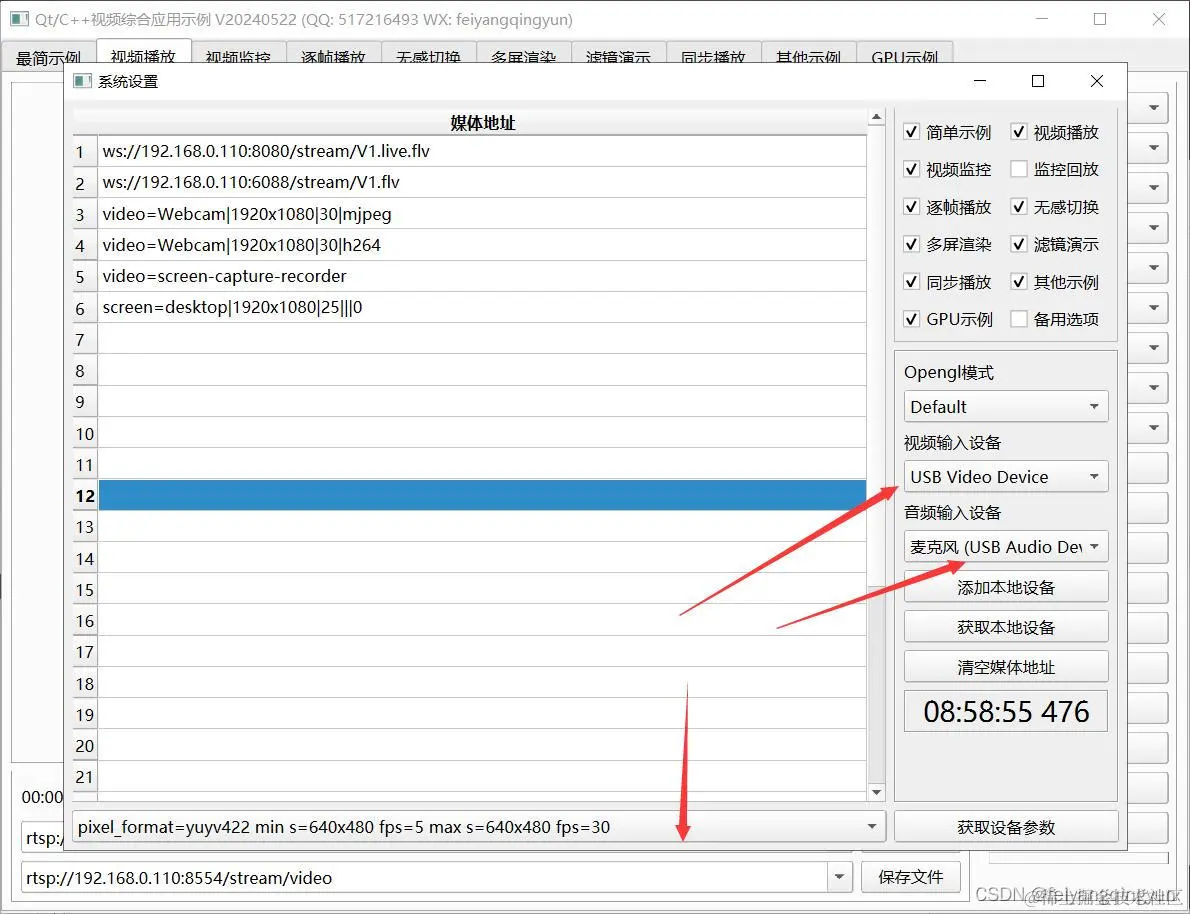Image resolution: width=1190 pixels, height=914 pixels.
Task: Open the rtsp://192.168.0.110:8554 address dropdown arrow
Action: (839, 878)
